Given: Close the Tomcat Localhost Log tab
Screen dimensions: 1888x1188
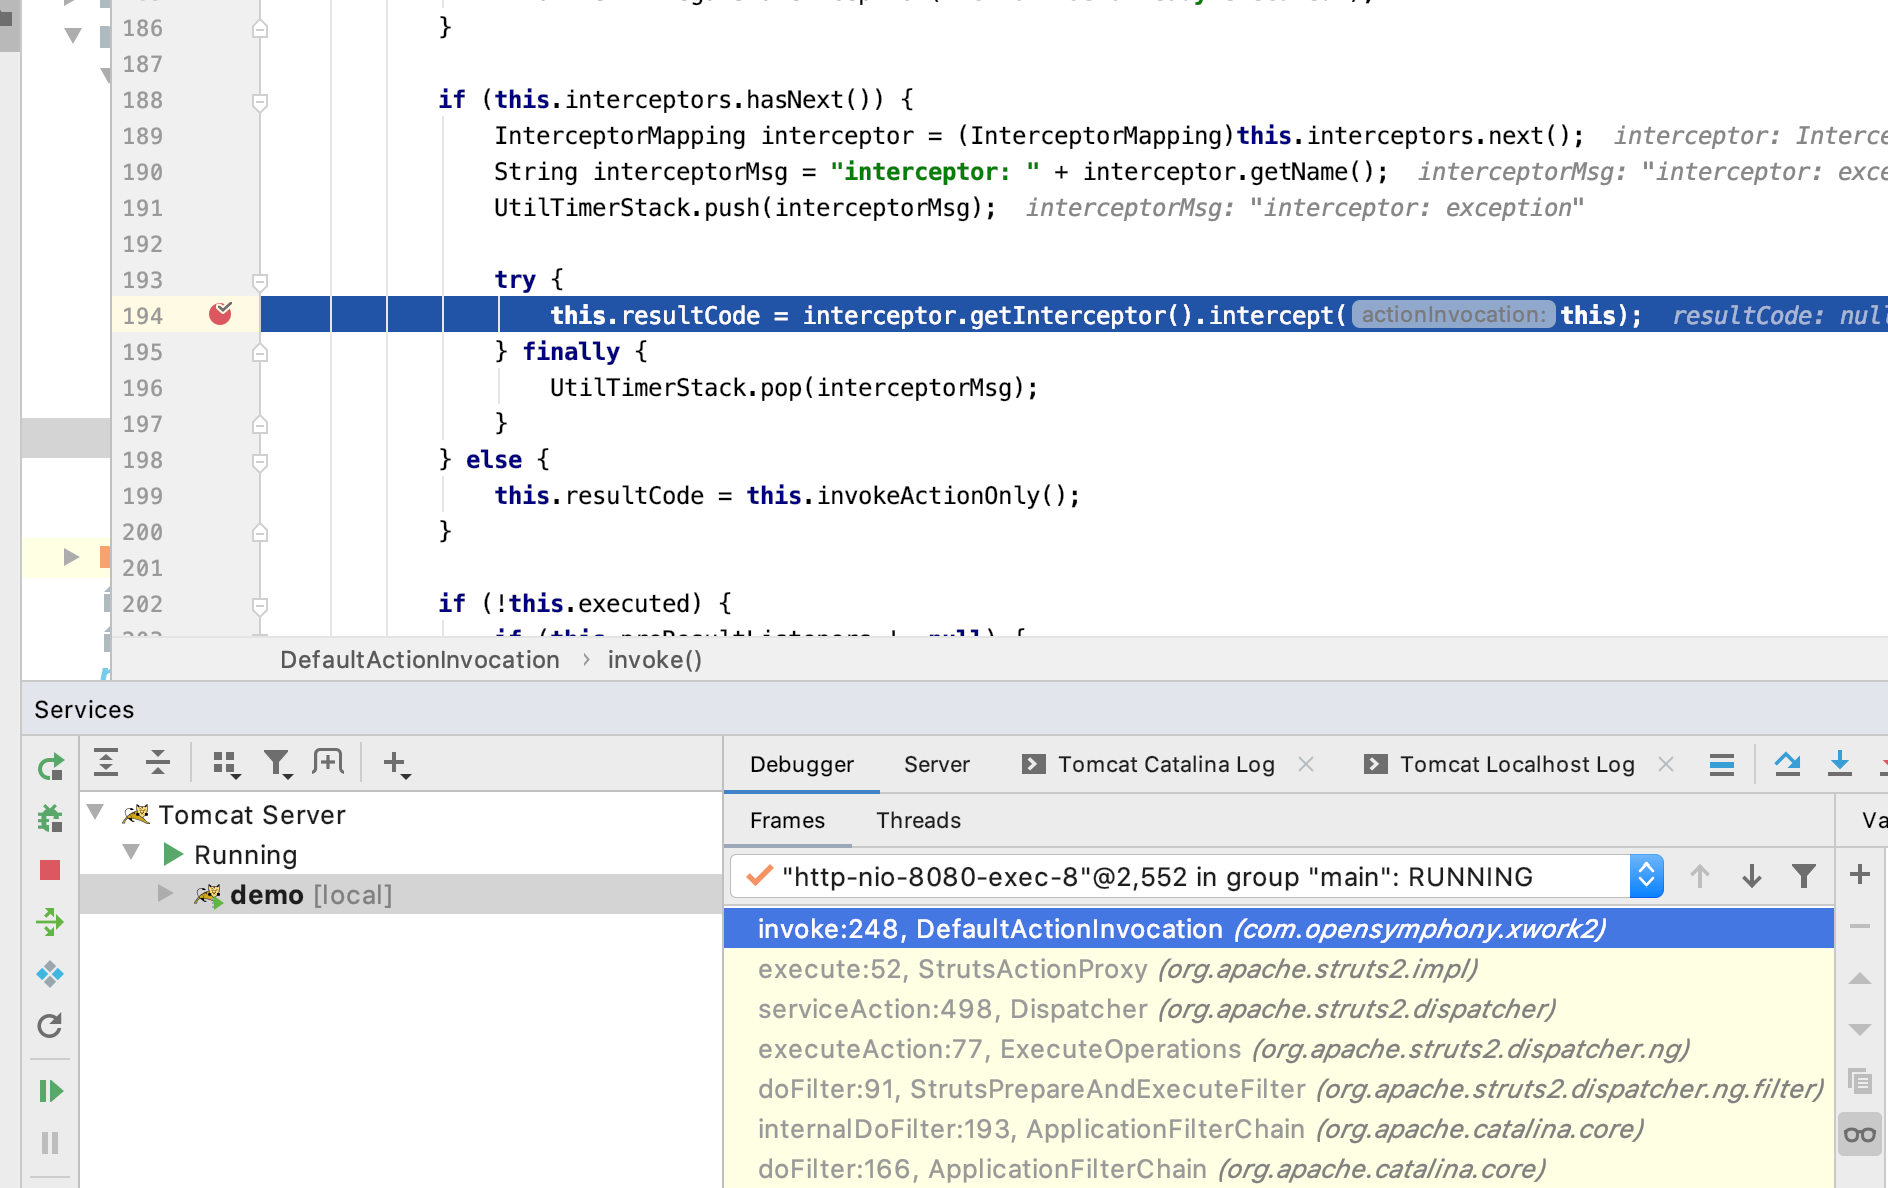Looking at the screenshot, I should tap(1666, 764).
